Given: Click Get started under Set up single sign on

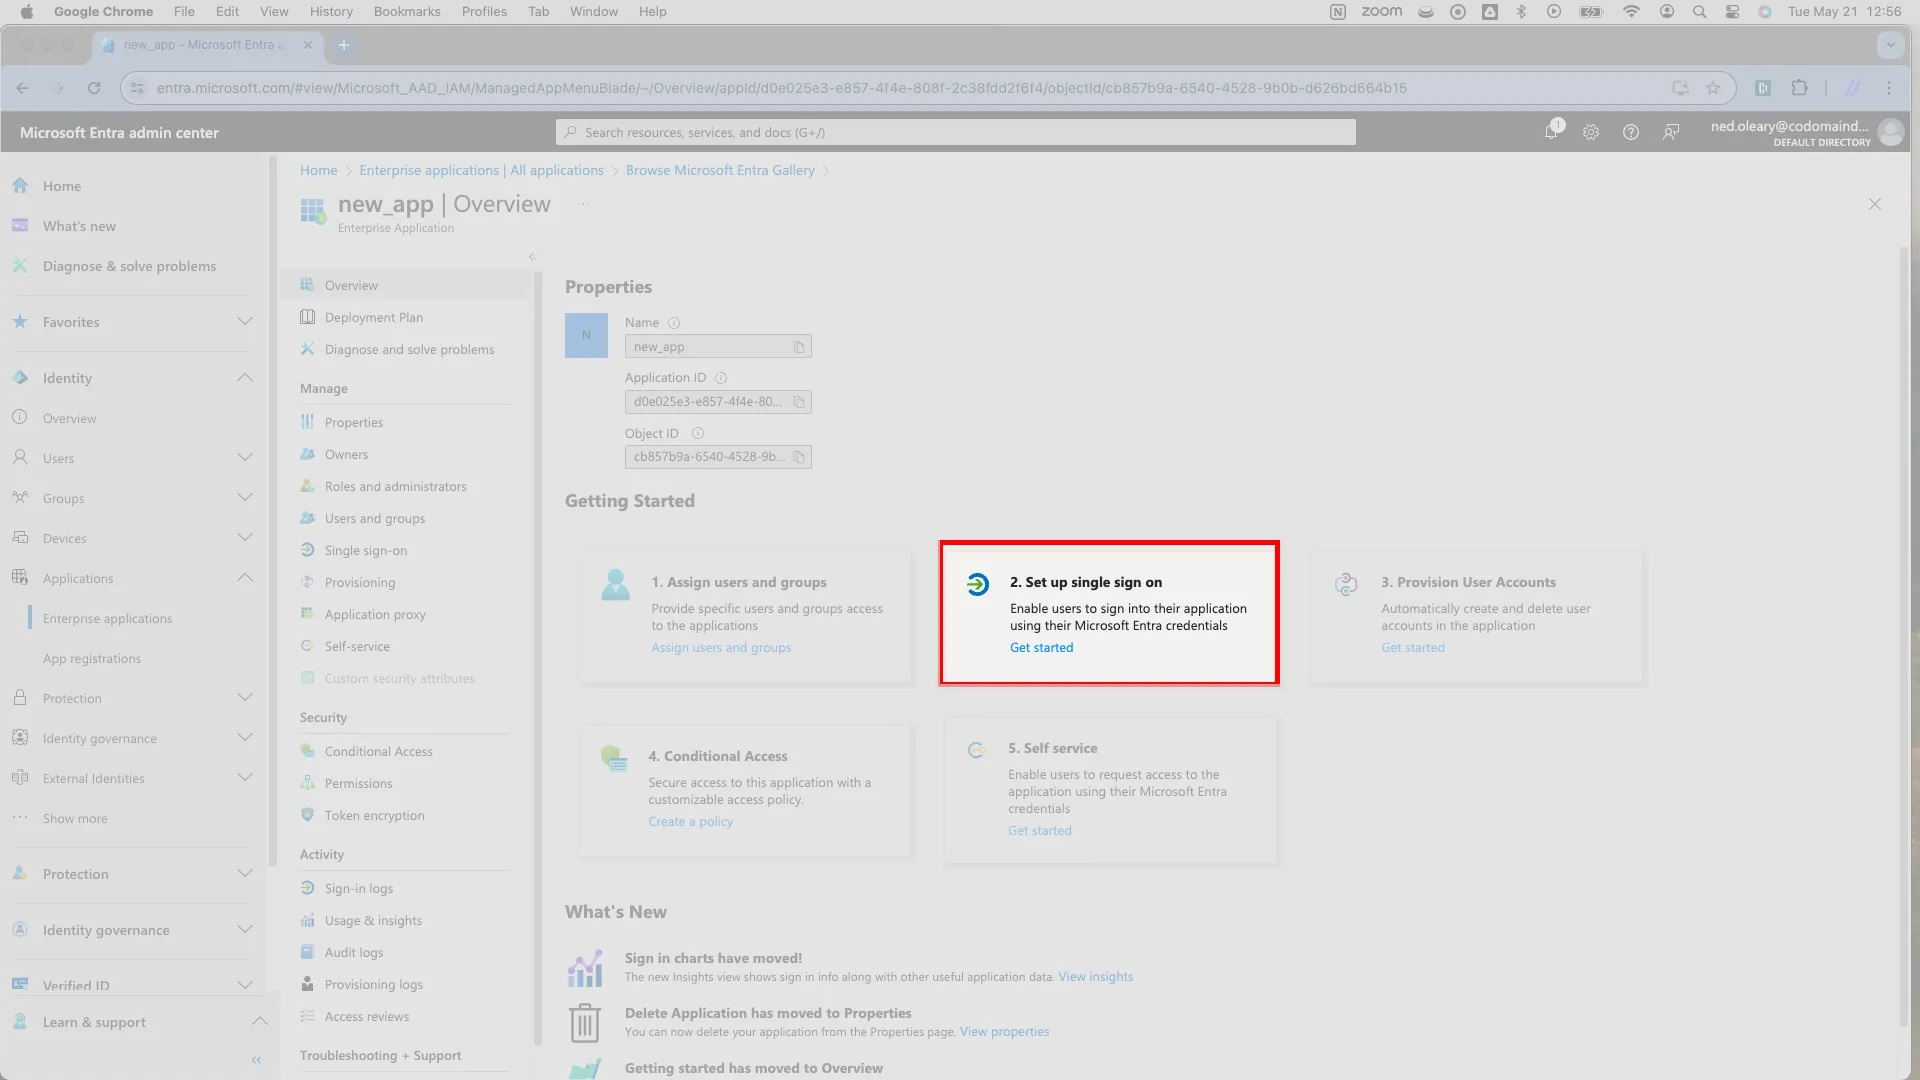Looking at the screenshot, I should click(1041, 648).
